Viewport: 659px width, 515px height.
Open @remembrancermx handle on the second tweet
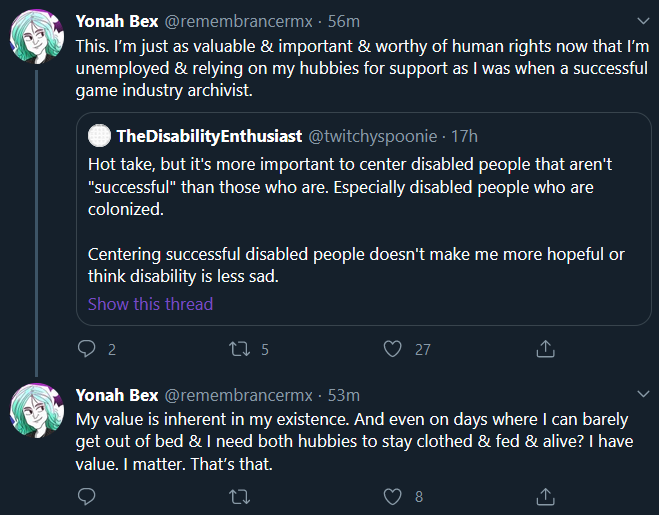pyautogui.click(x=238, y=395)
